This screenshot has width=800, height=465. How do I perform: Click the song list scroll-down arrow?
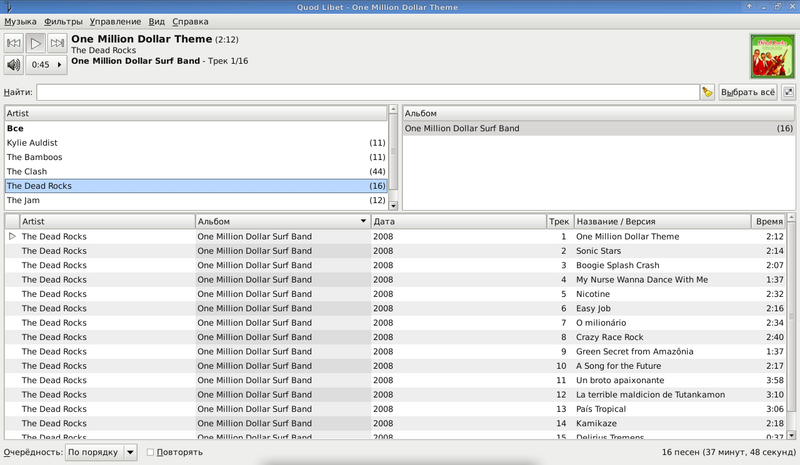coord(791,435)
